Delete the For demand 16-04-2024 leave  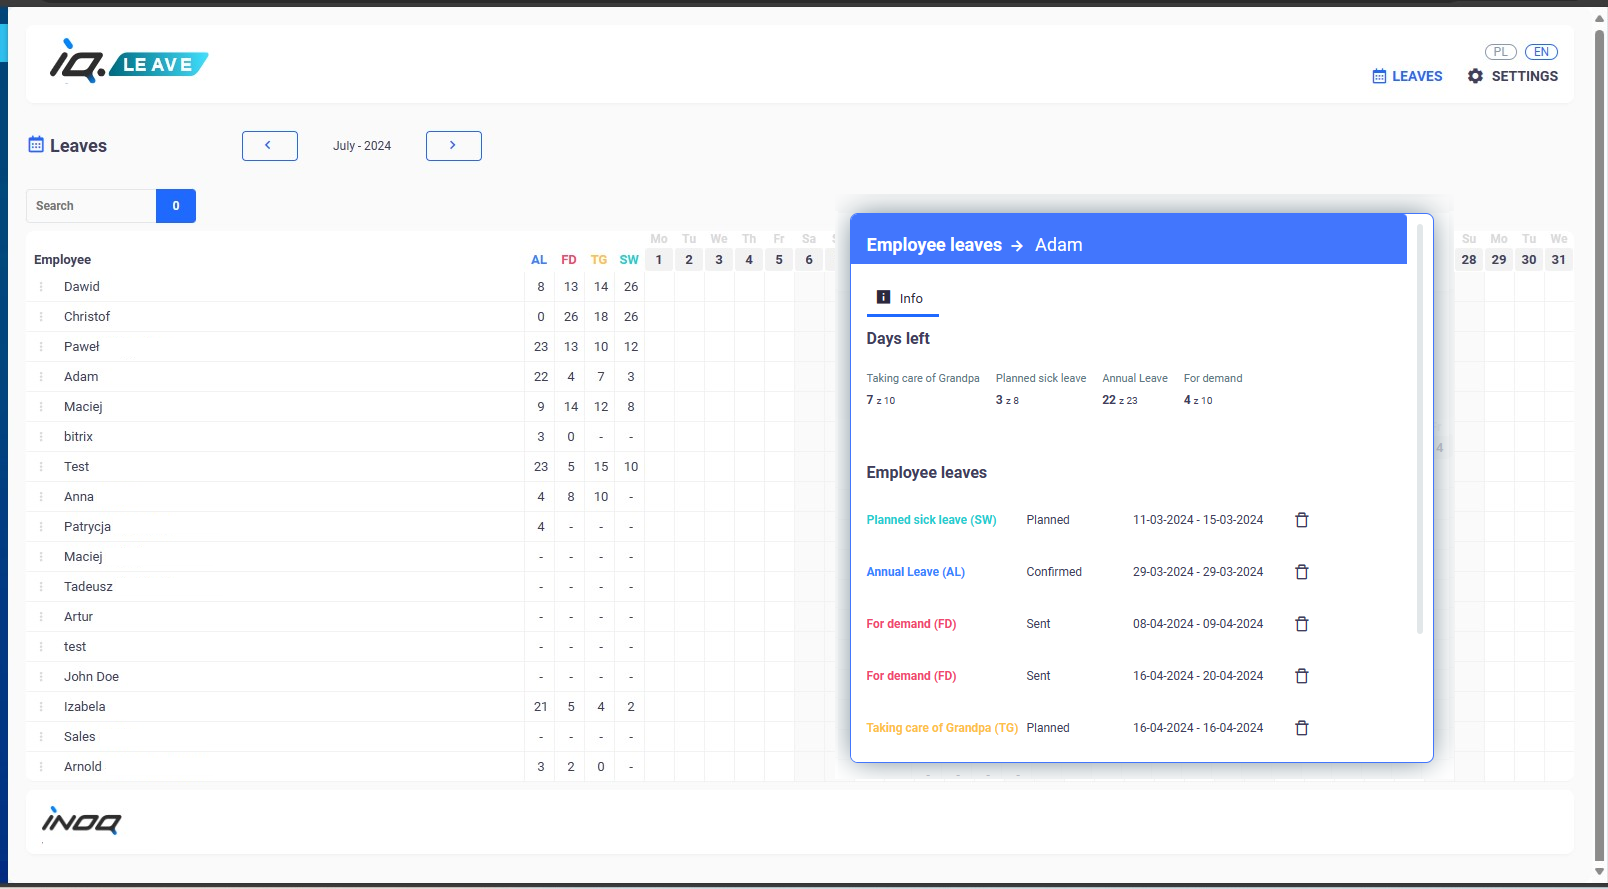pos(1301,676)
